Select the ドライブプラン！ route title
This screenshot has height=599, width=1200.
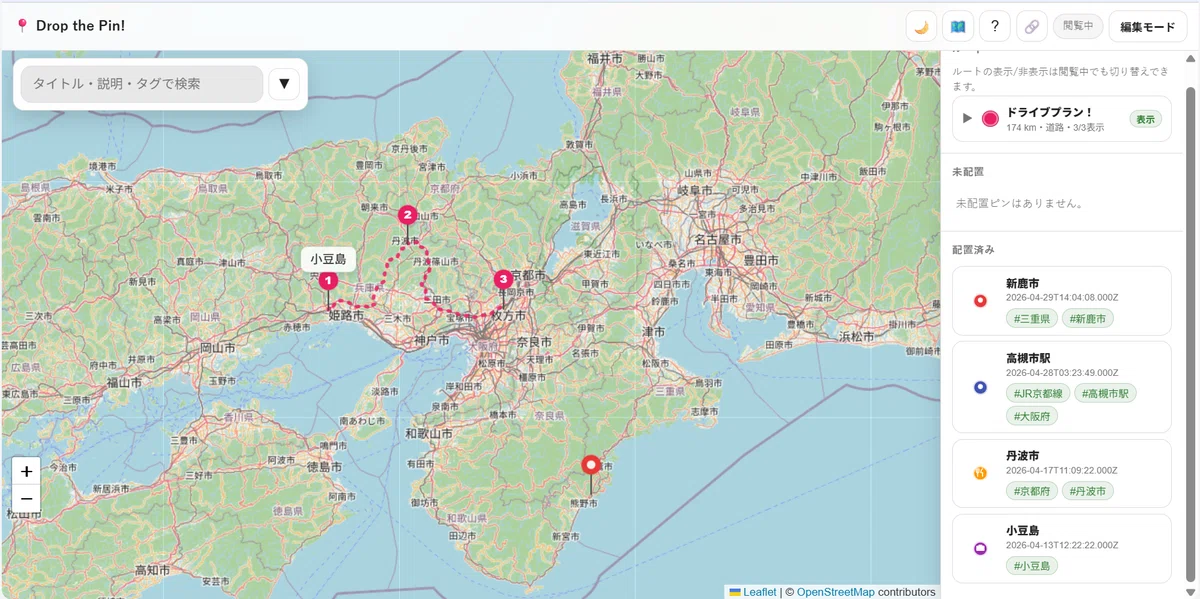tap(1049, 112)
